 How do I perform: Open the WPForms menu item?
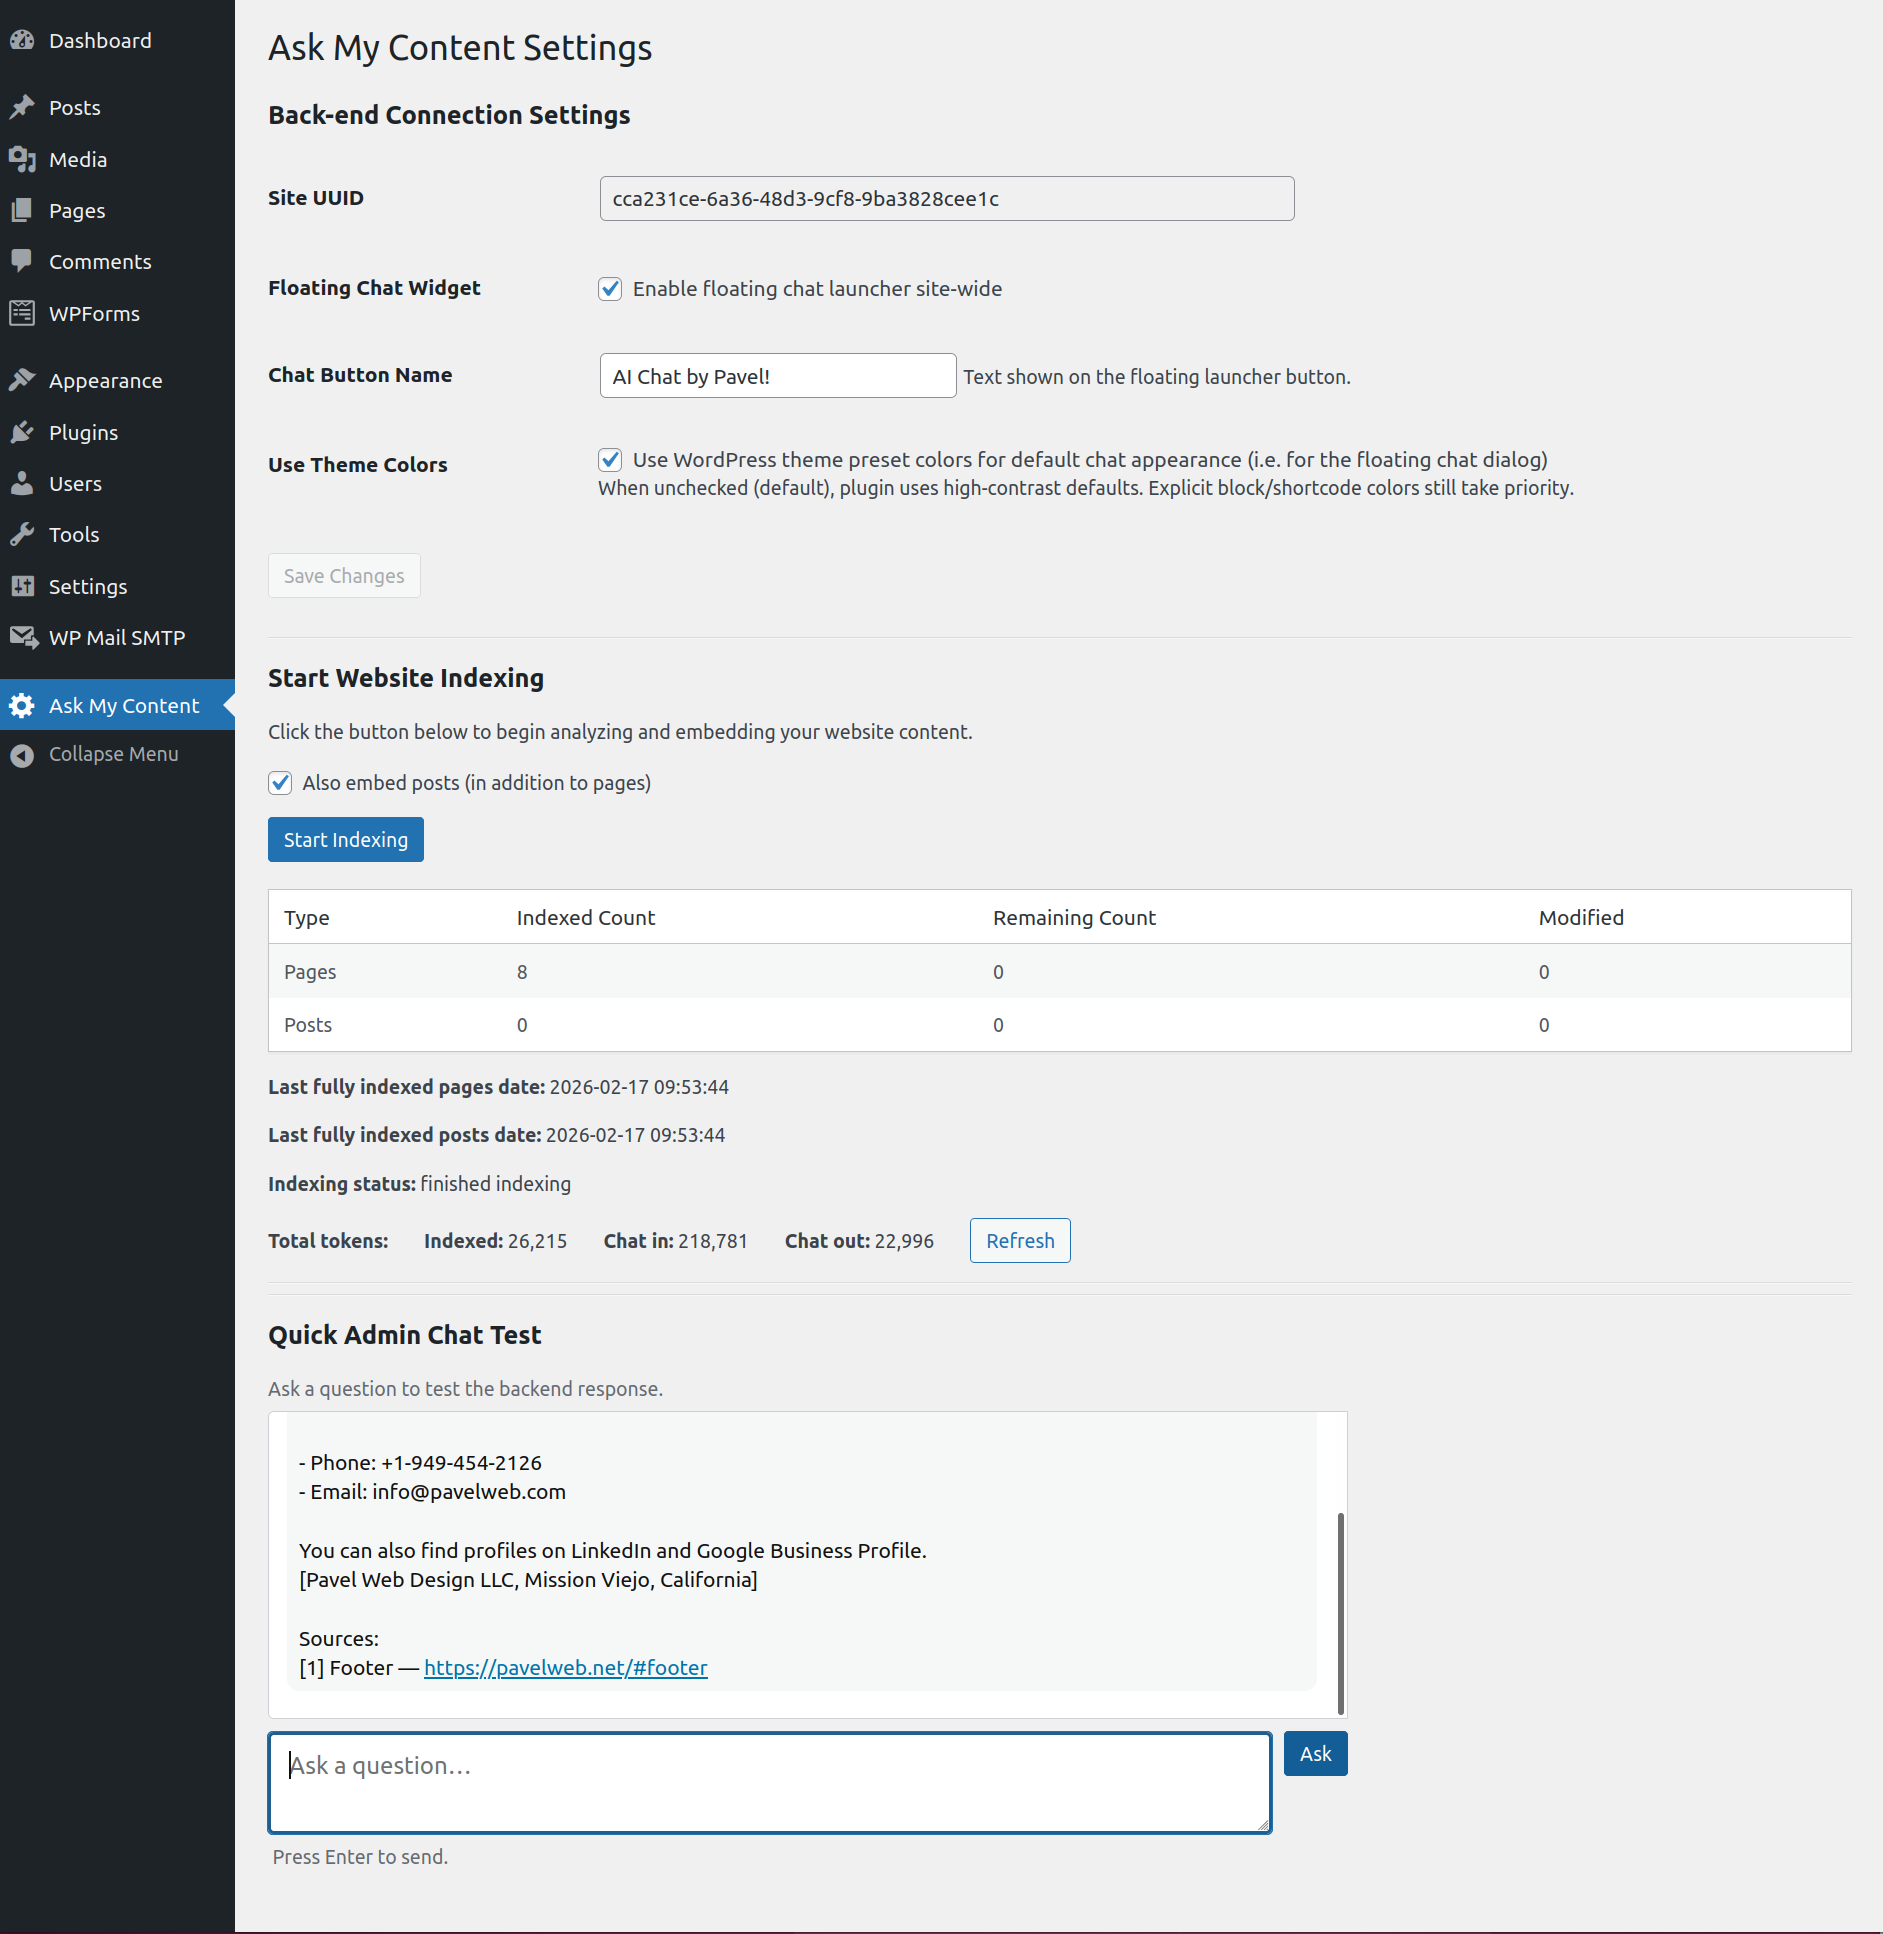tap(94, 314)
